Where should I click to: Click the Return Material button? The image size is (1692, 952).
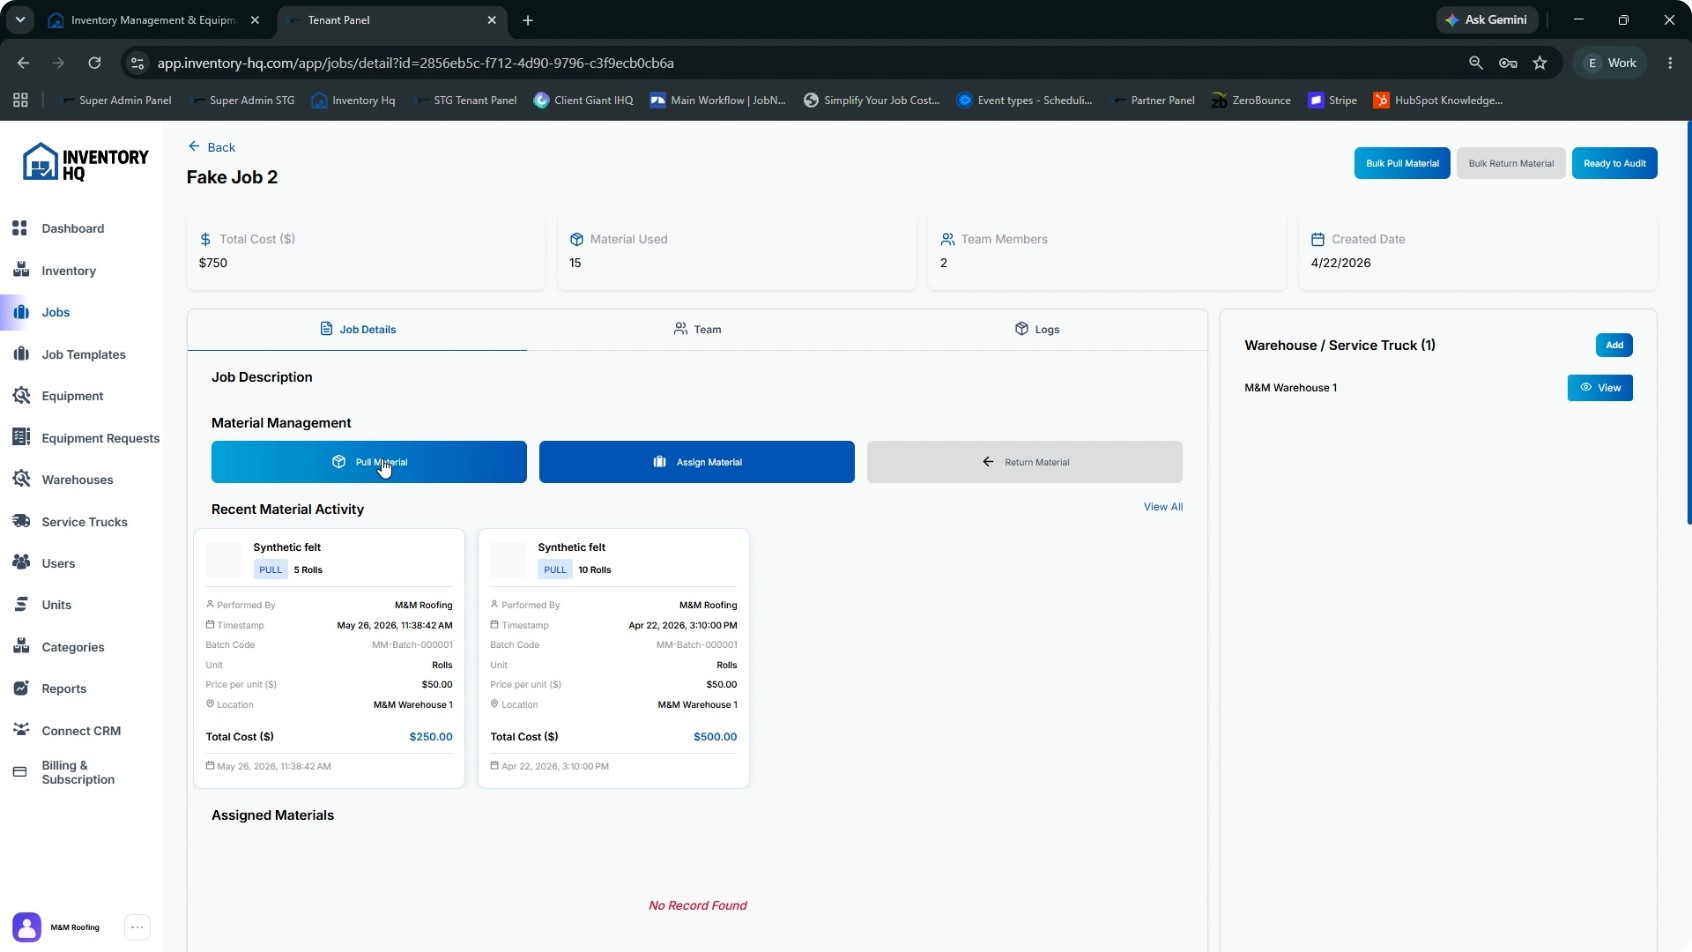1025,462
